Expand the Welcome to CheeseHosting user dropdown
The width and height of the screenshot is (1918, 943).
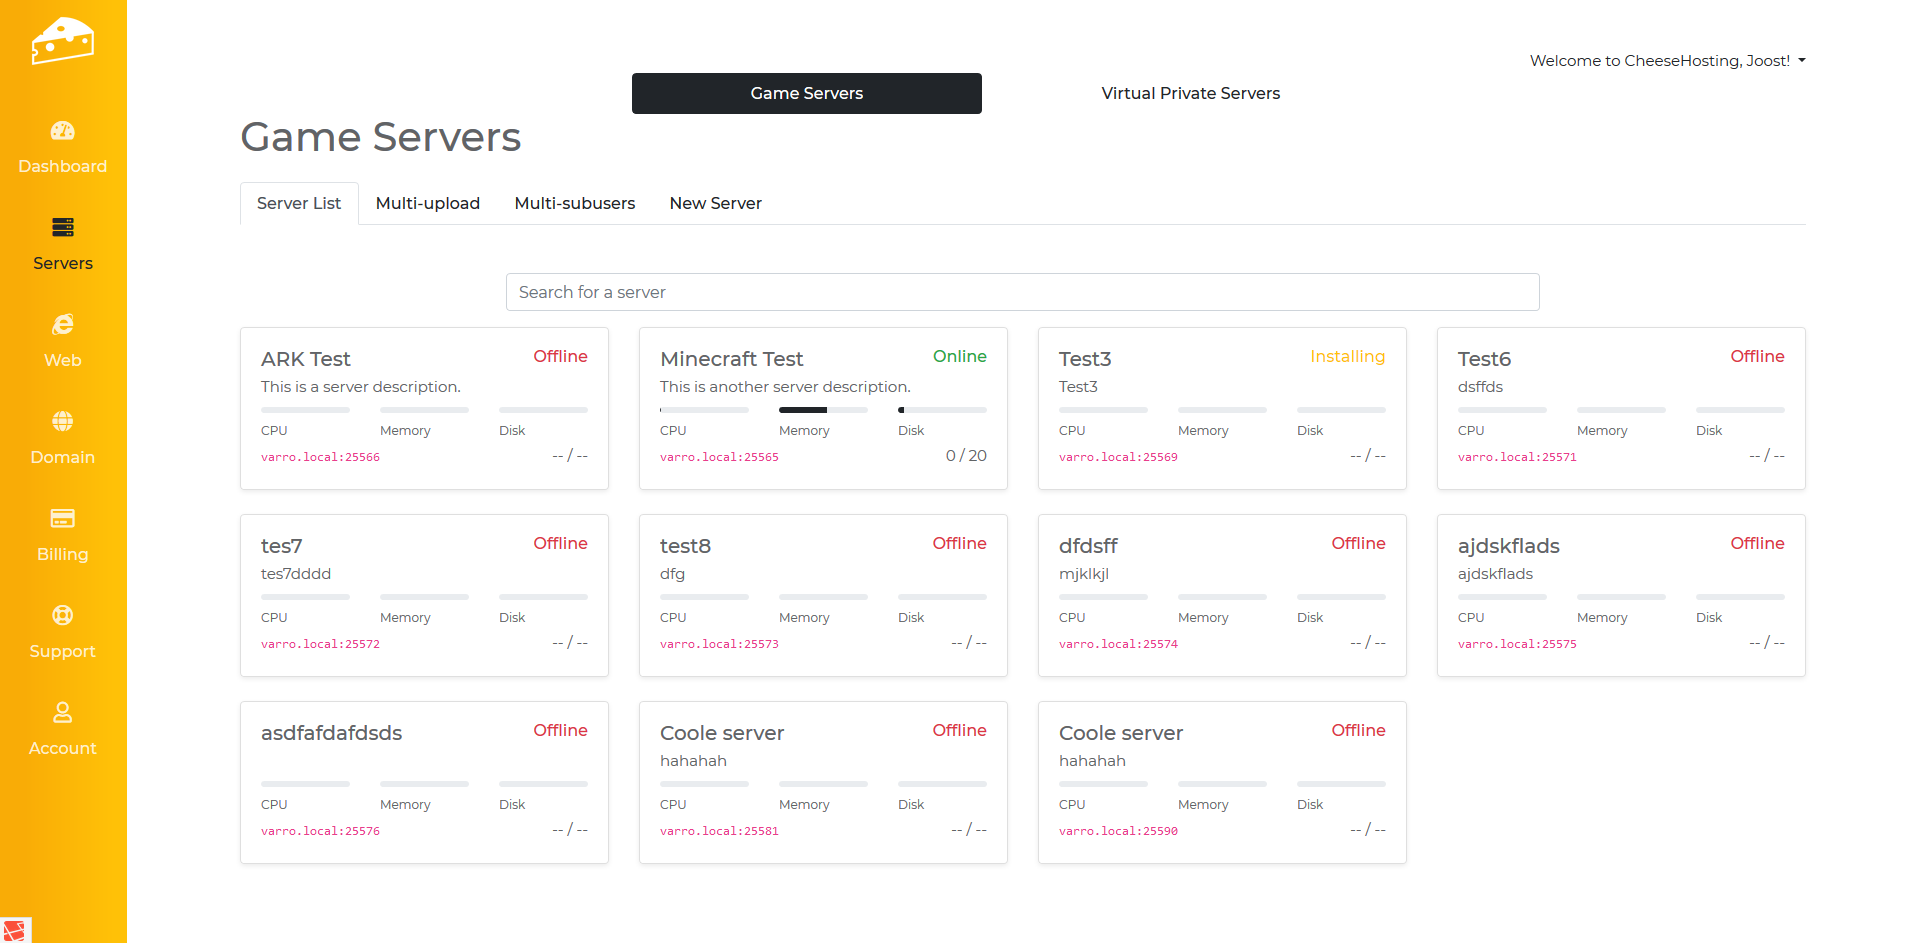[1667, 61]
